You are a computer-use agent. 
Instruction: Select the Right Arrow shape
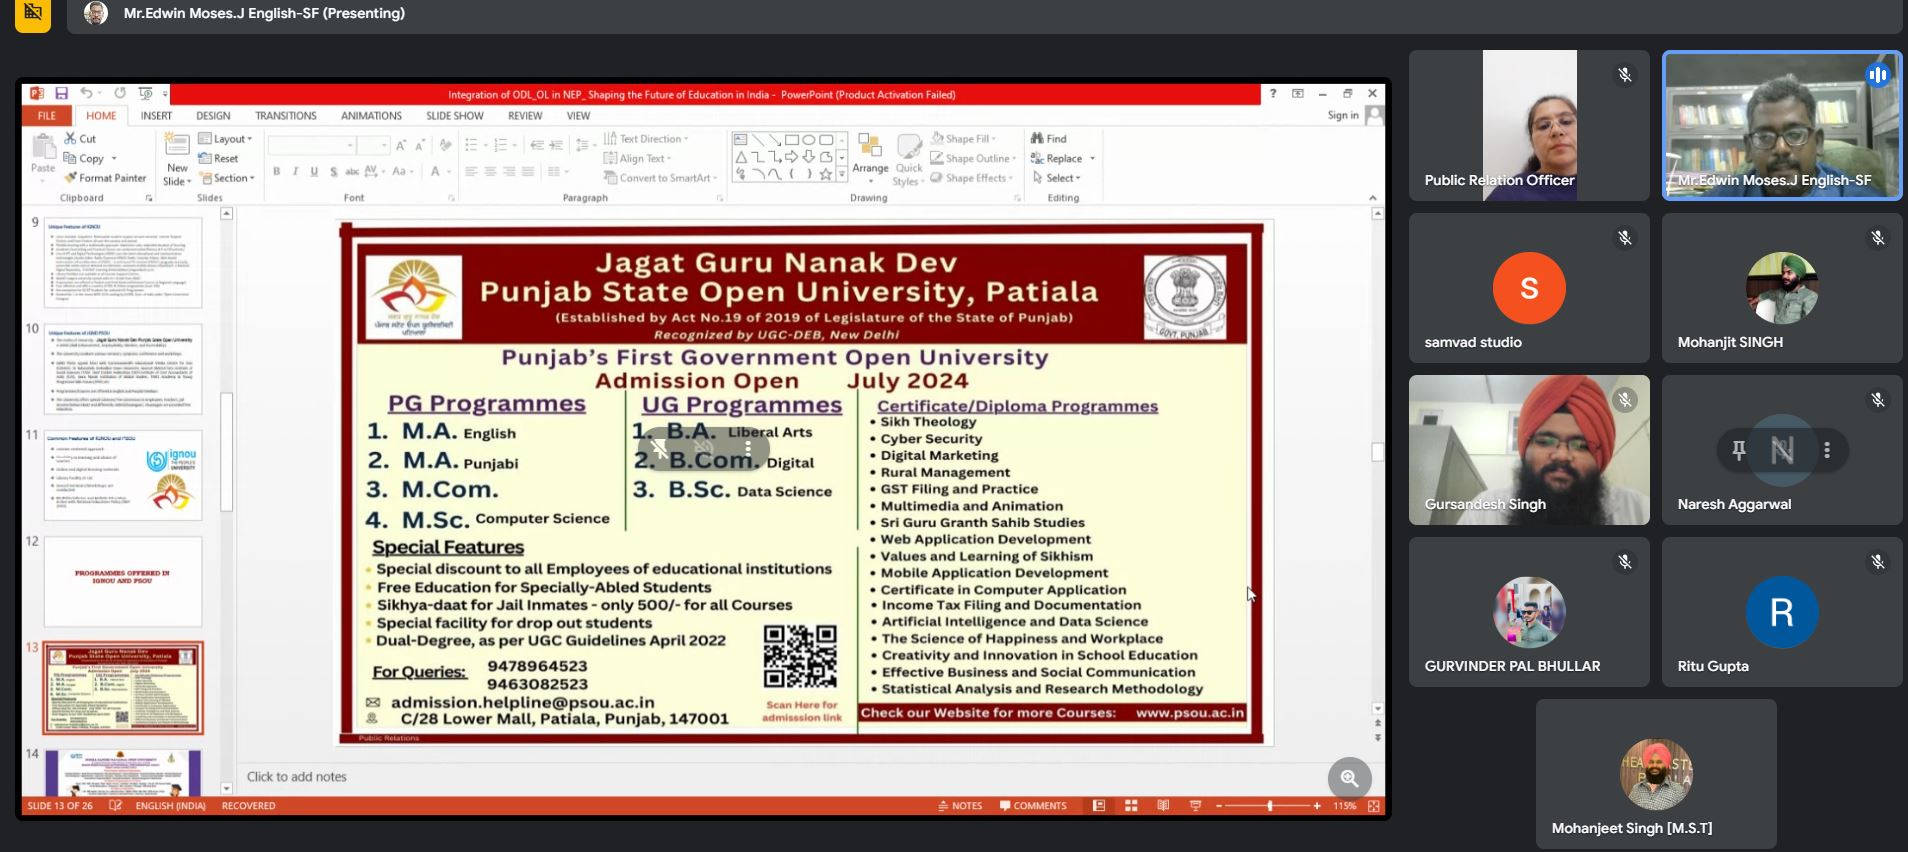(x=791, y=157)
